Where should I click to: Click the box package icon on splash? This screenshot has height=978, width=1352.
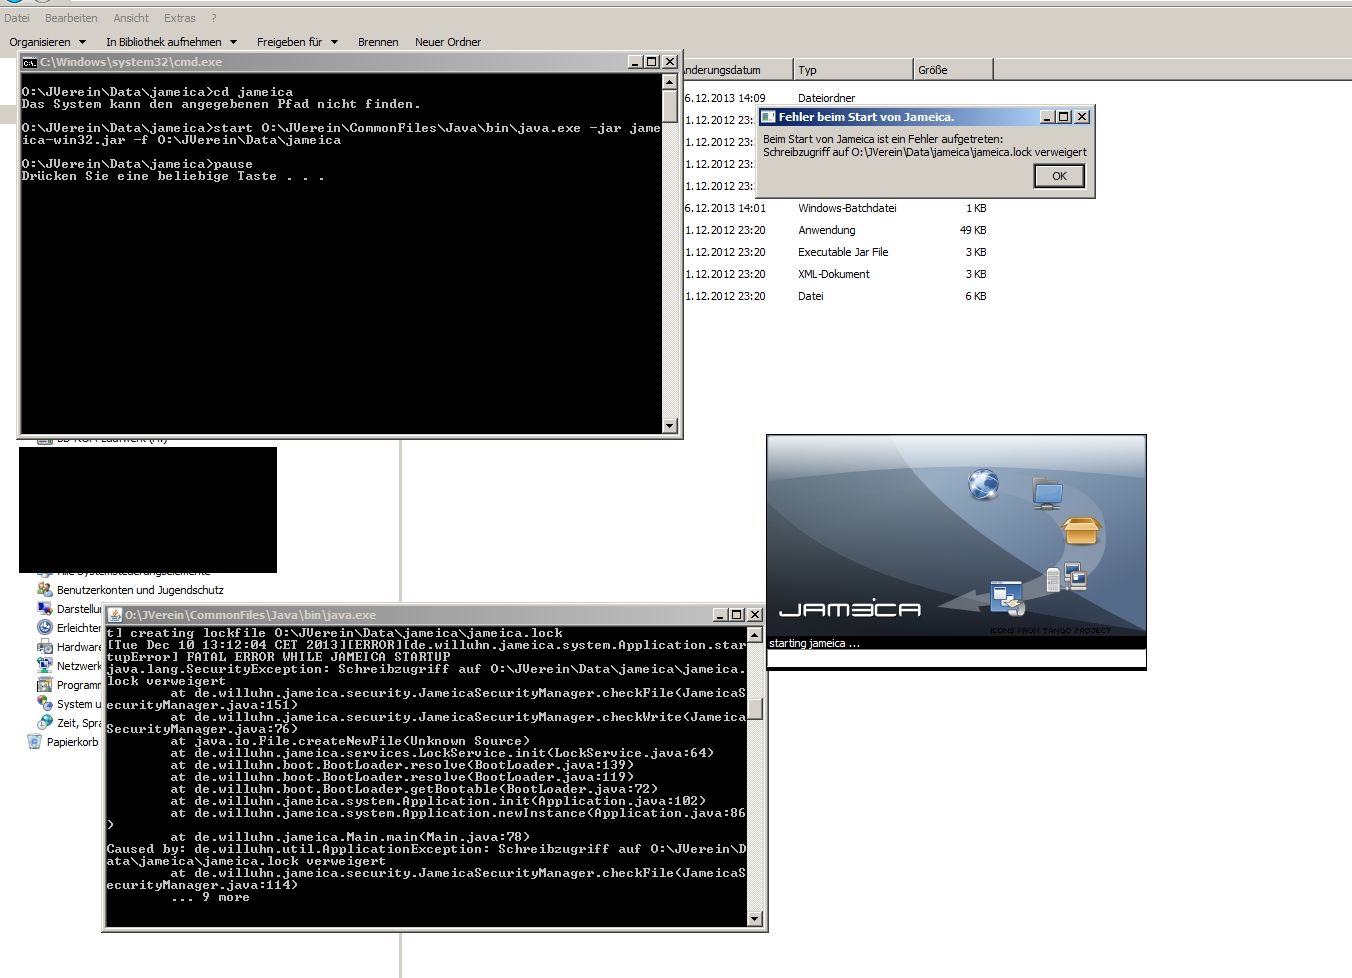coord(1081,530)
